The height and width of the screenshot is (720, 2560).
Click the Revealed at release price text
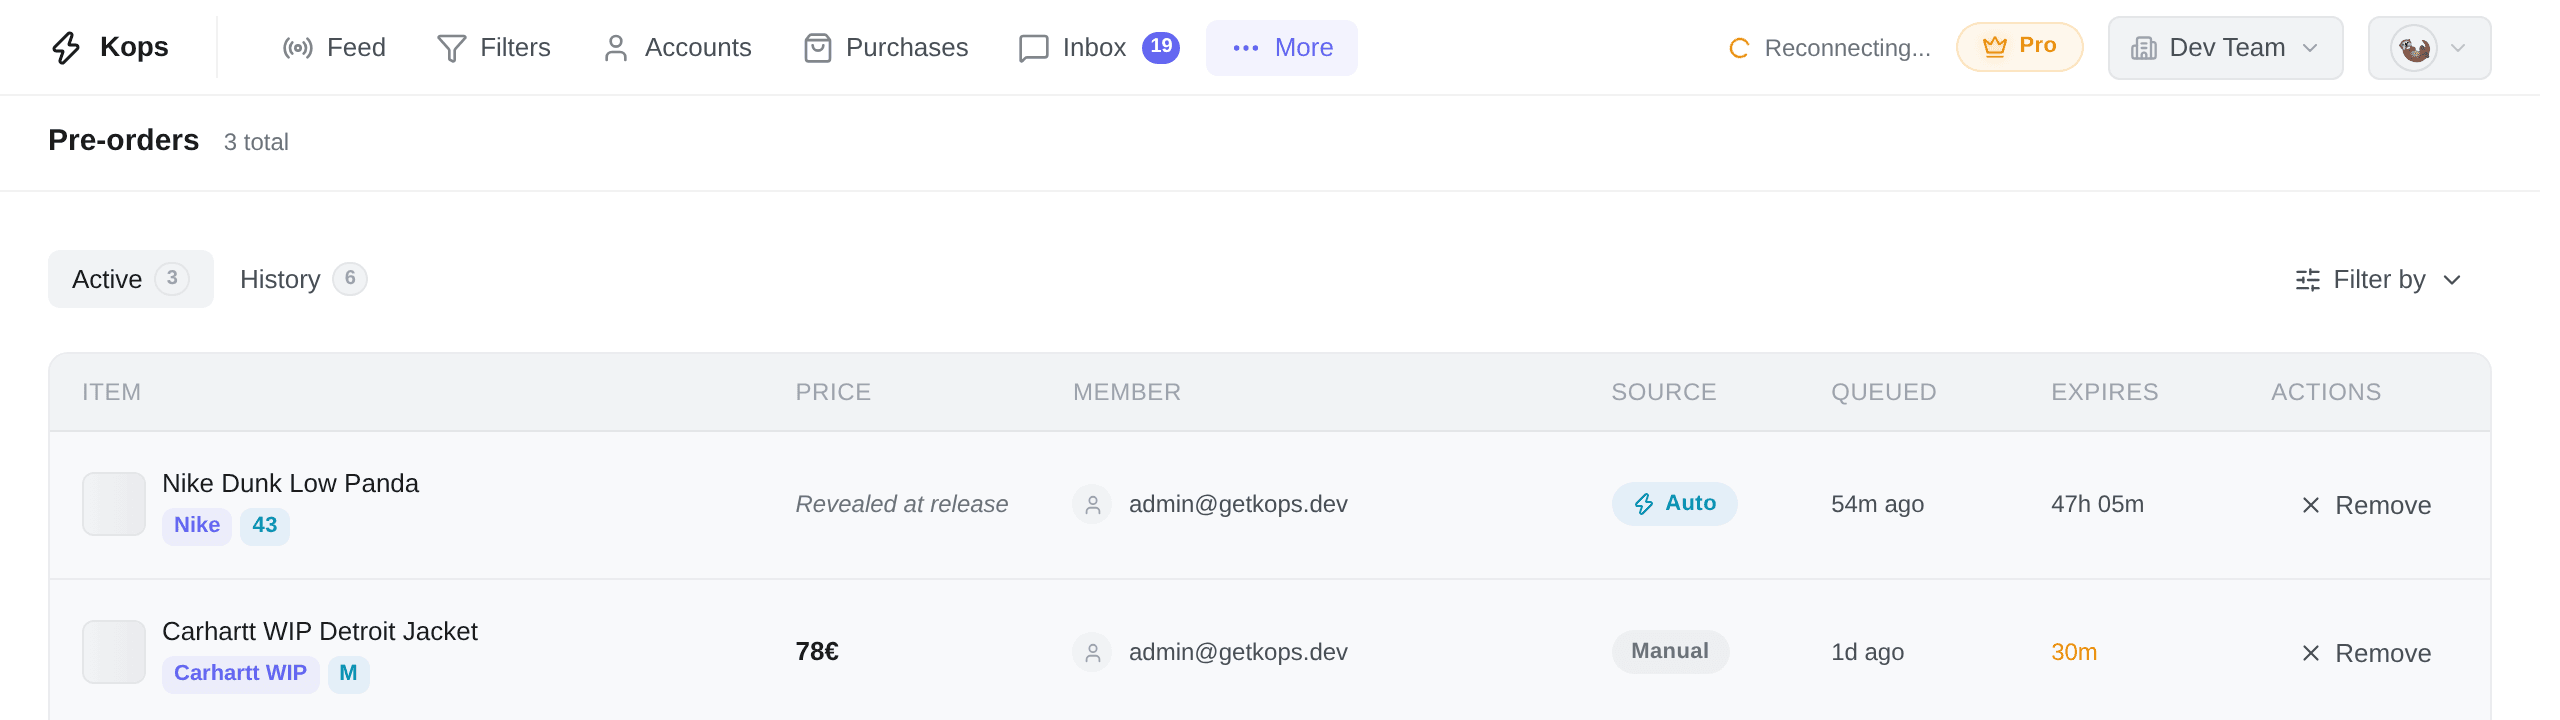902,504
